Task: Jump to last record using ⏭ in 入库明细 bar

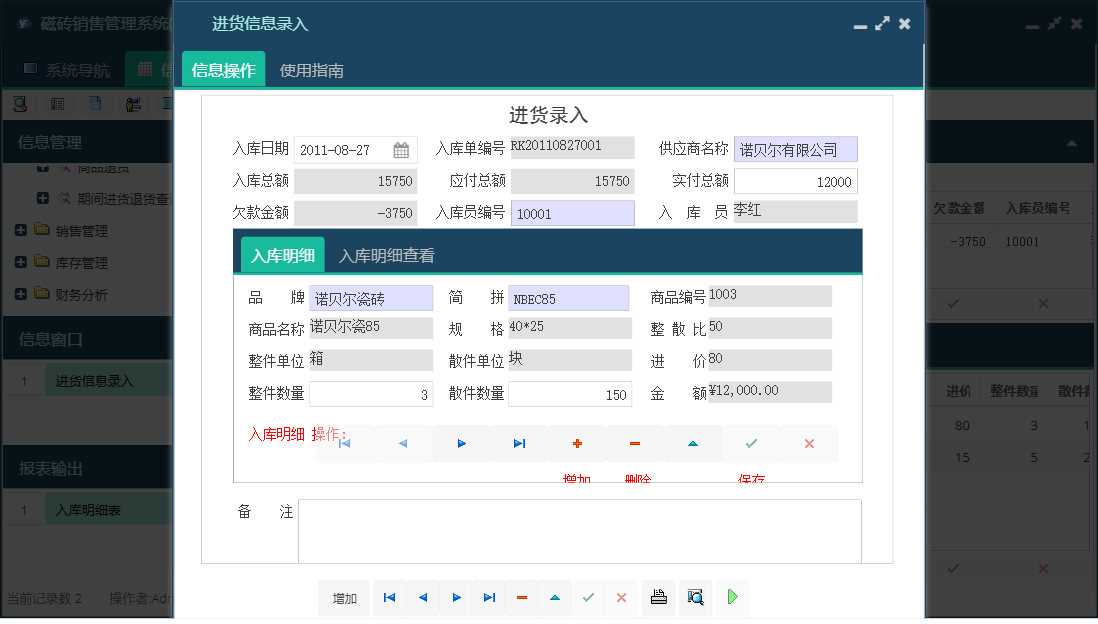Action: point(519,443)
